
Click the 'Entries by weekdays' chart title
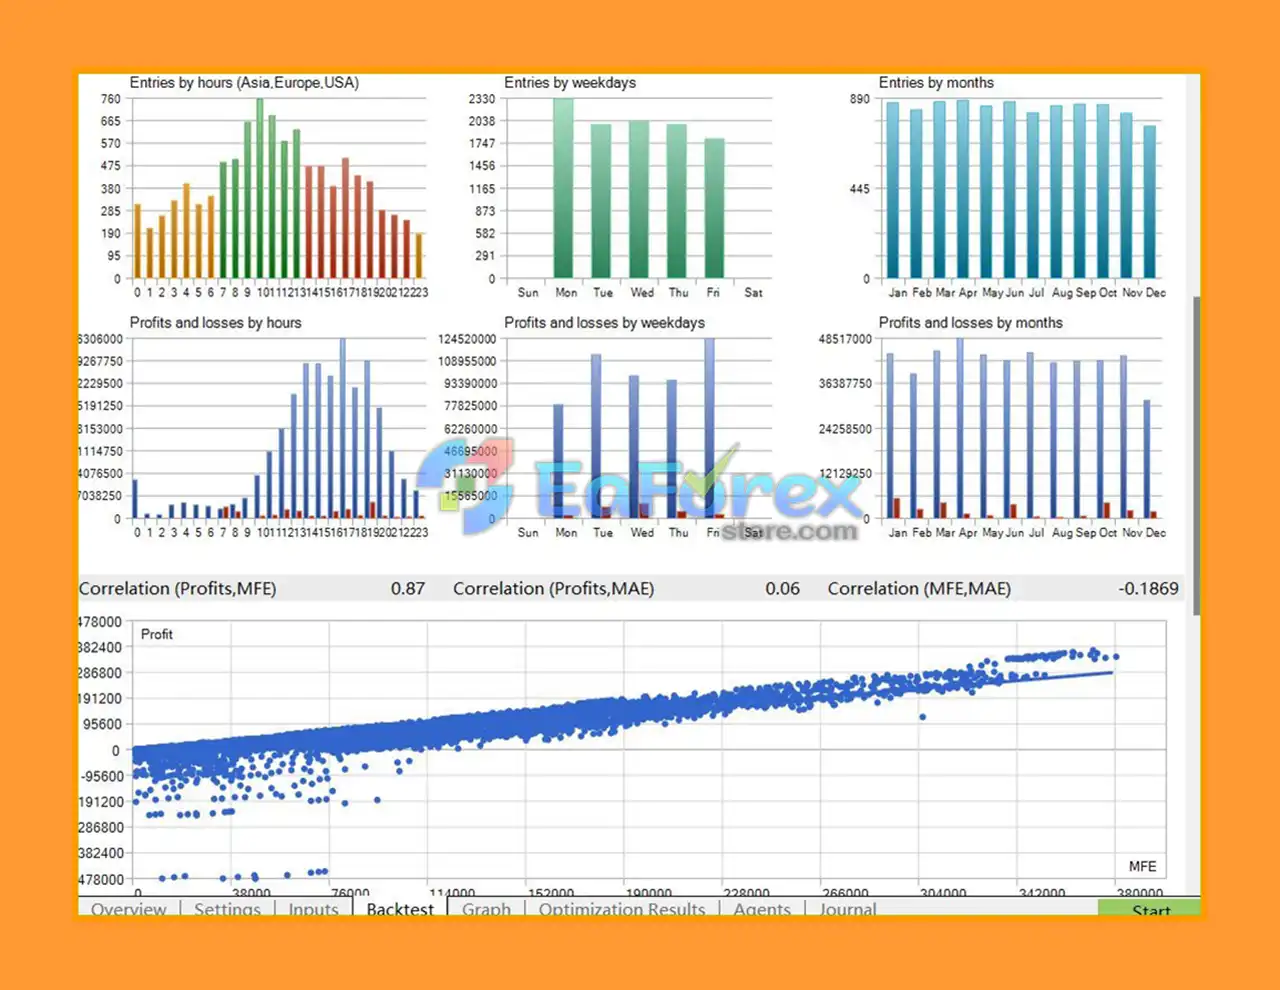point(570,83)
